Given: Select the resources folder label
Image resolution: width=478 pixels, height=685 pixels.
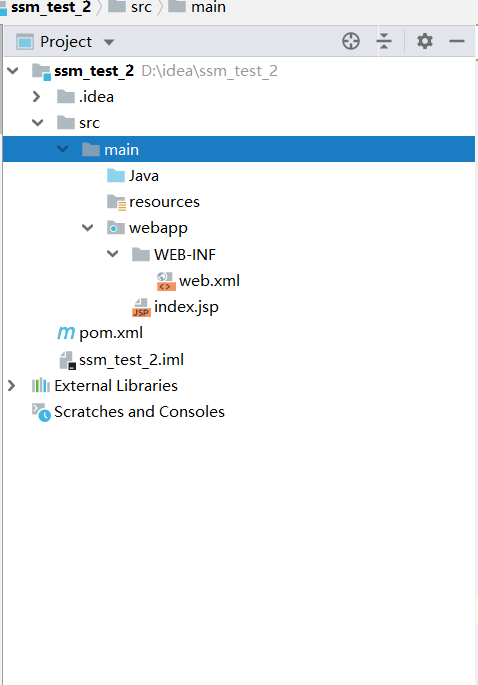Looking at the screenshot, I should 164,202.
